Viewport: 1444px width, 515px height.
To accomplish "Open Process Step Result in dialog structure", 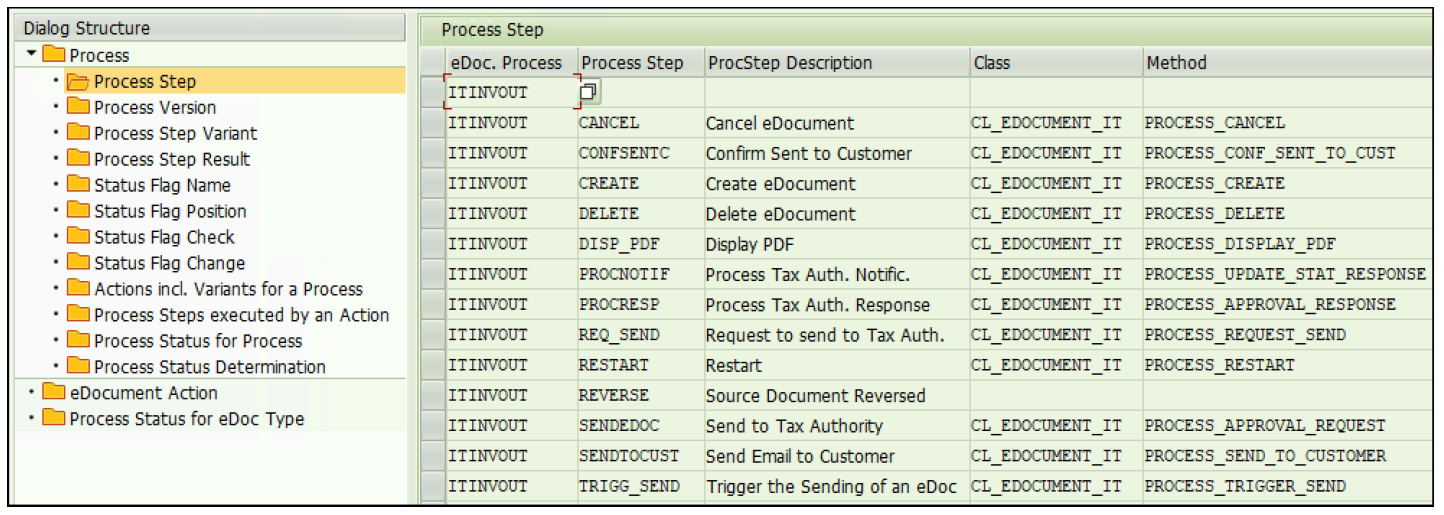I will (171, 159).
